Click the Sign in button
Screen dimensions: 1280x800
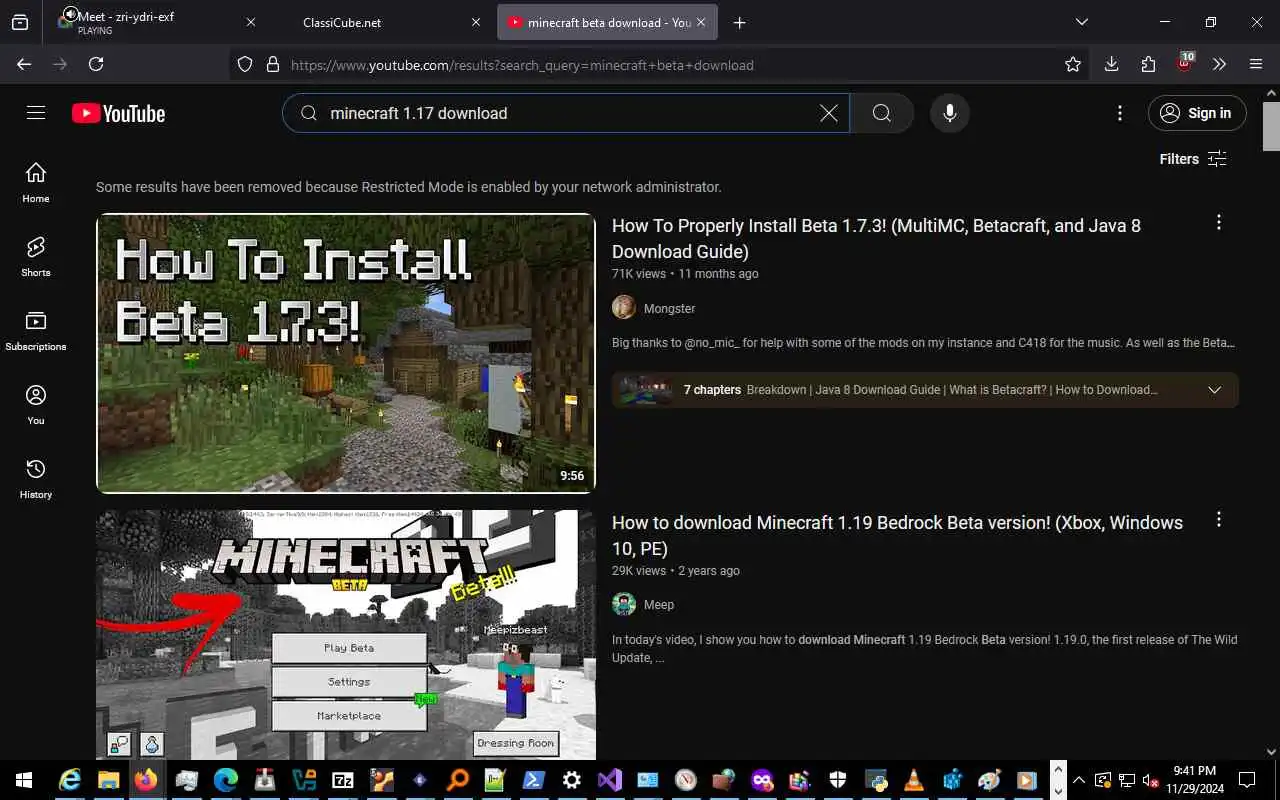coord(1197,113)
